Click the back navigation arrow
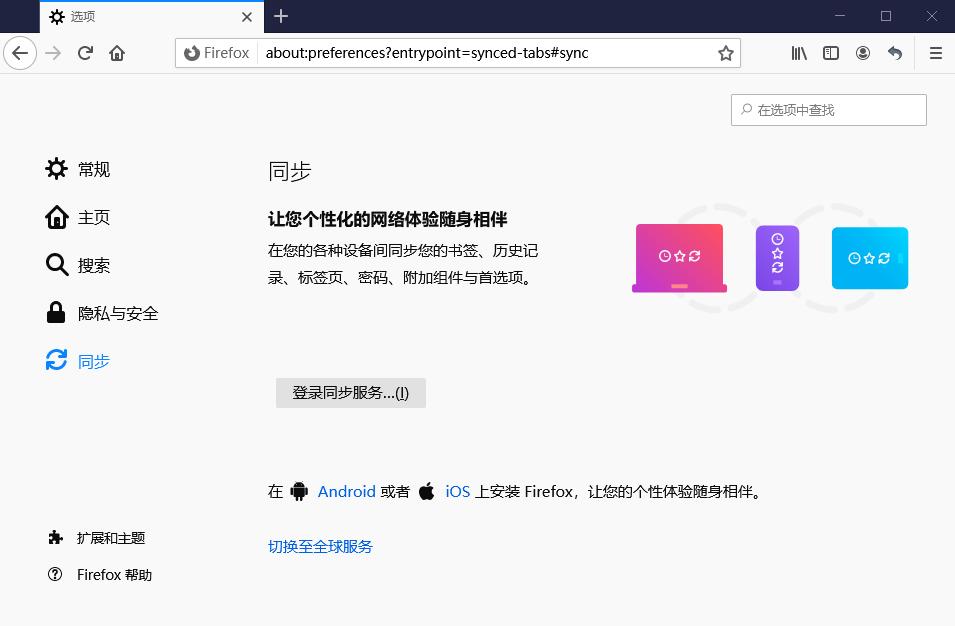This screenshot has height=626, width=955. 20,53
